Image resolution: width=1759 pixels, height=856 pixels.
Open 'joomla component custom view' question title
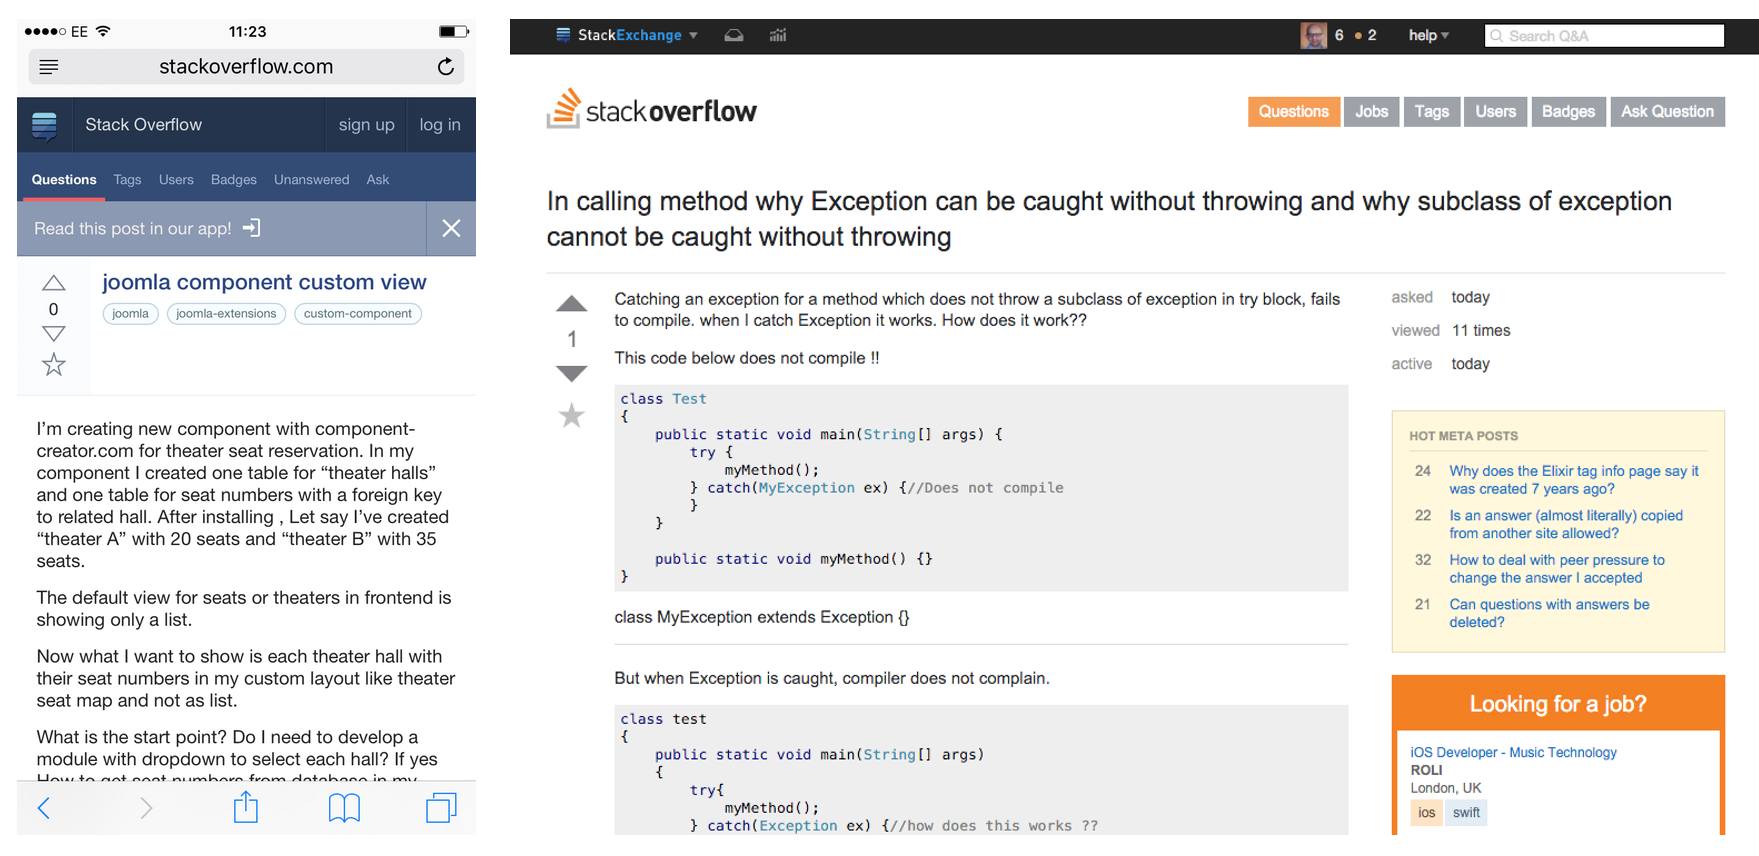[264, 282]
